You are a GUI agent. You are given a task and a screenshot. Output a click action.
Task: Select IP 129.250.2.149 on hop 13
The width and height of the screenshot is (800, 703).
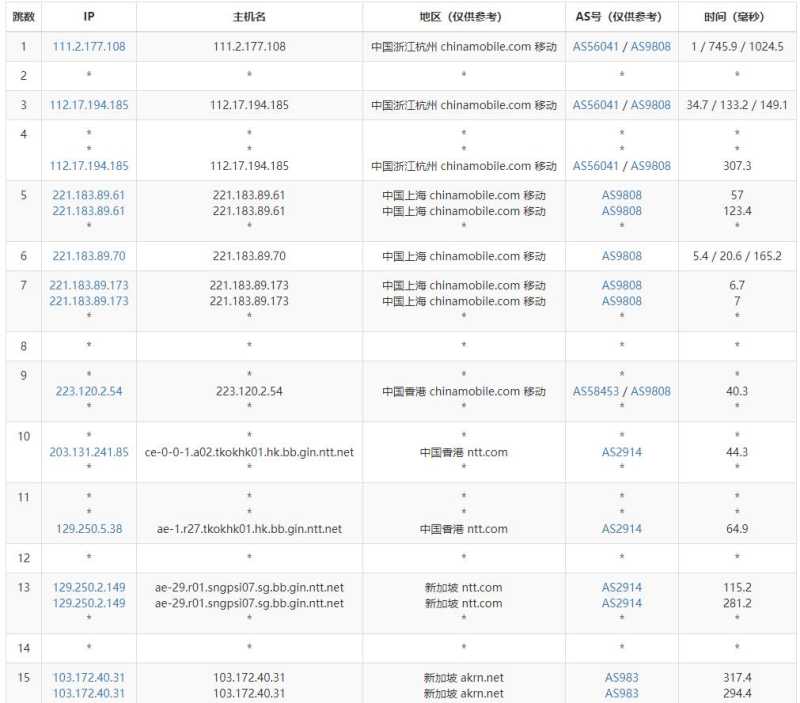88,587
